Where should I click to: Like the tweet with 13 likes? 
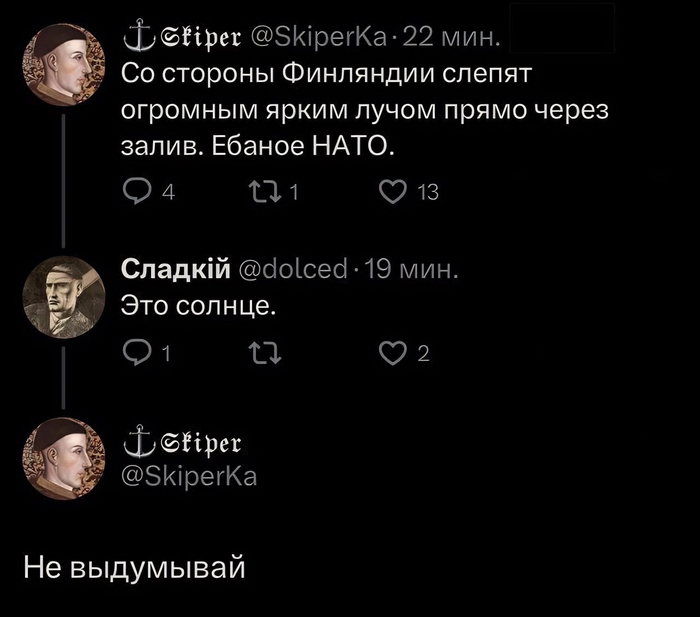pyautogui.click(x=393, y=193)
